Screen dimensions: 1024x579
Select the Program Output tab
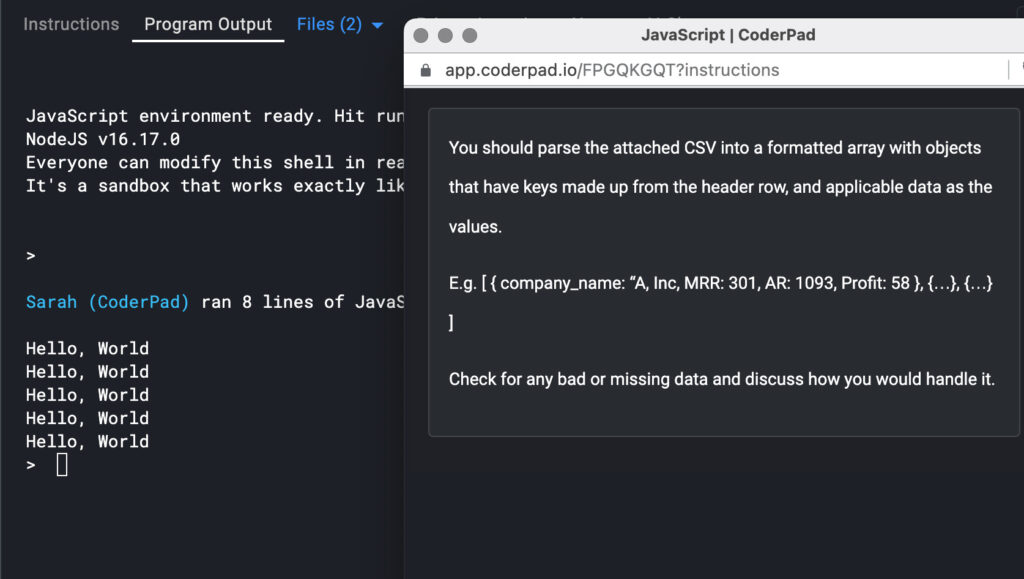[x=208, y=24]
